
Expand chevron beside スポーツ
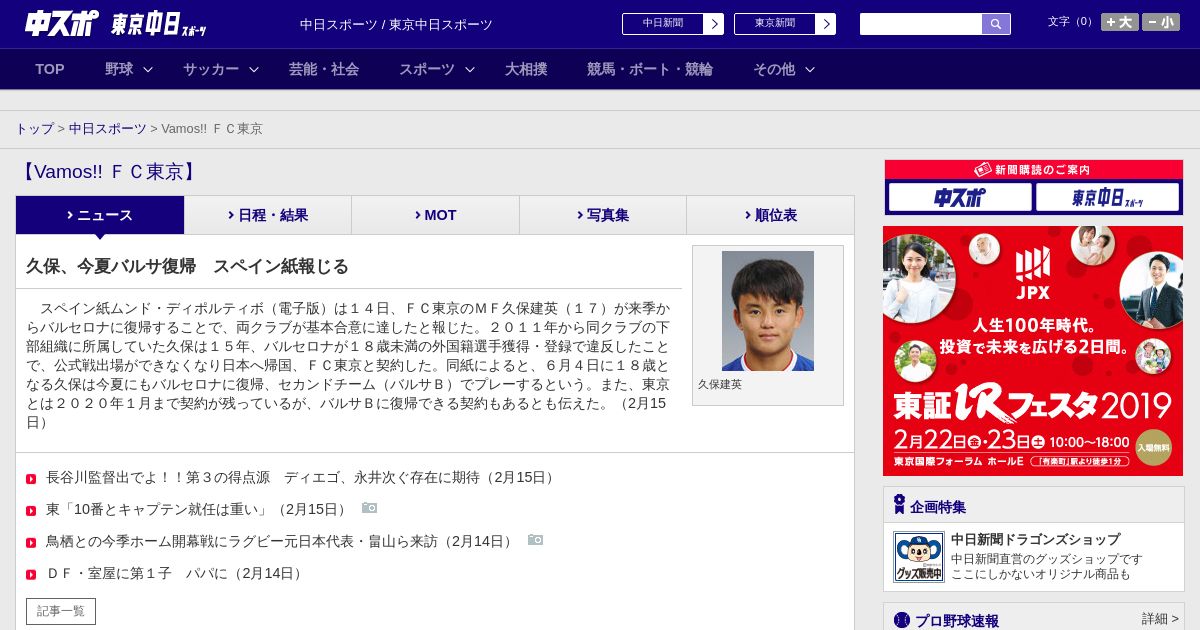pos(470,70)
